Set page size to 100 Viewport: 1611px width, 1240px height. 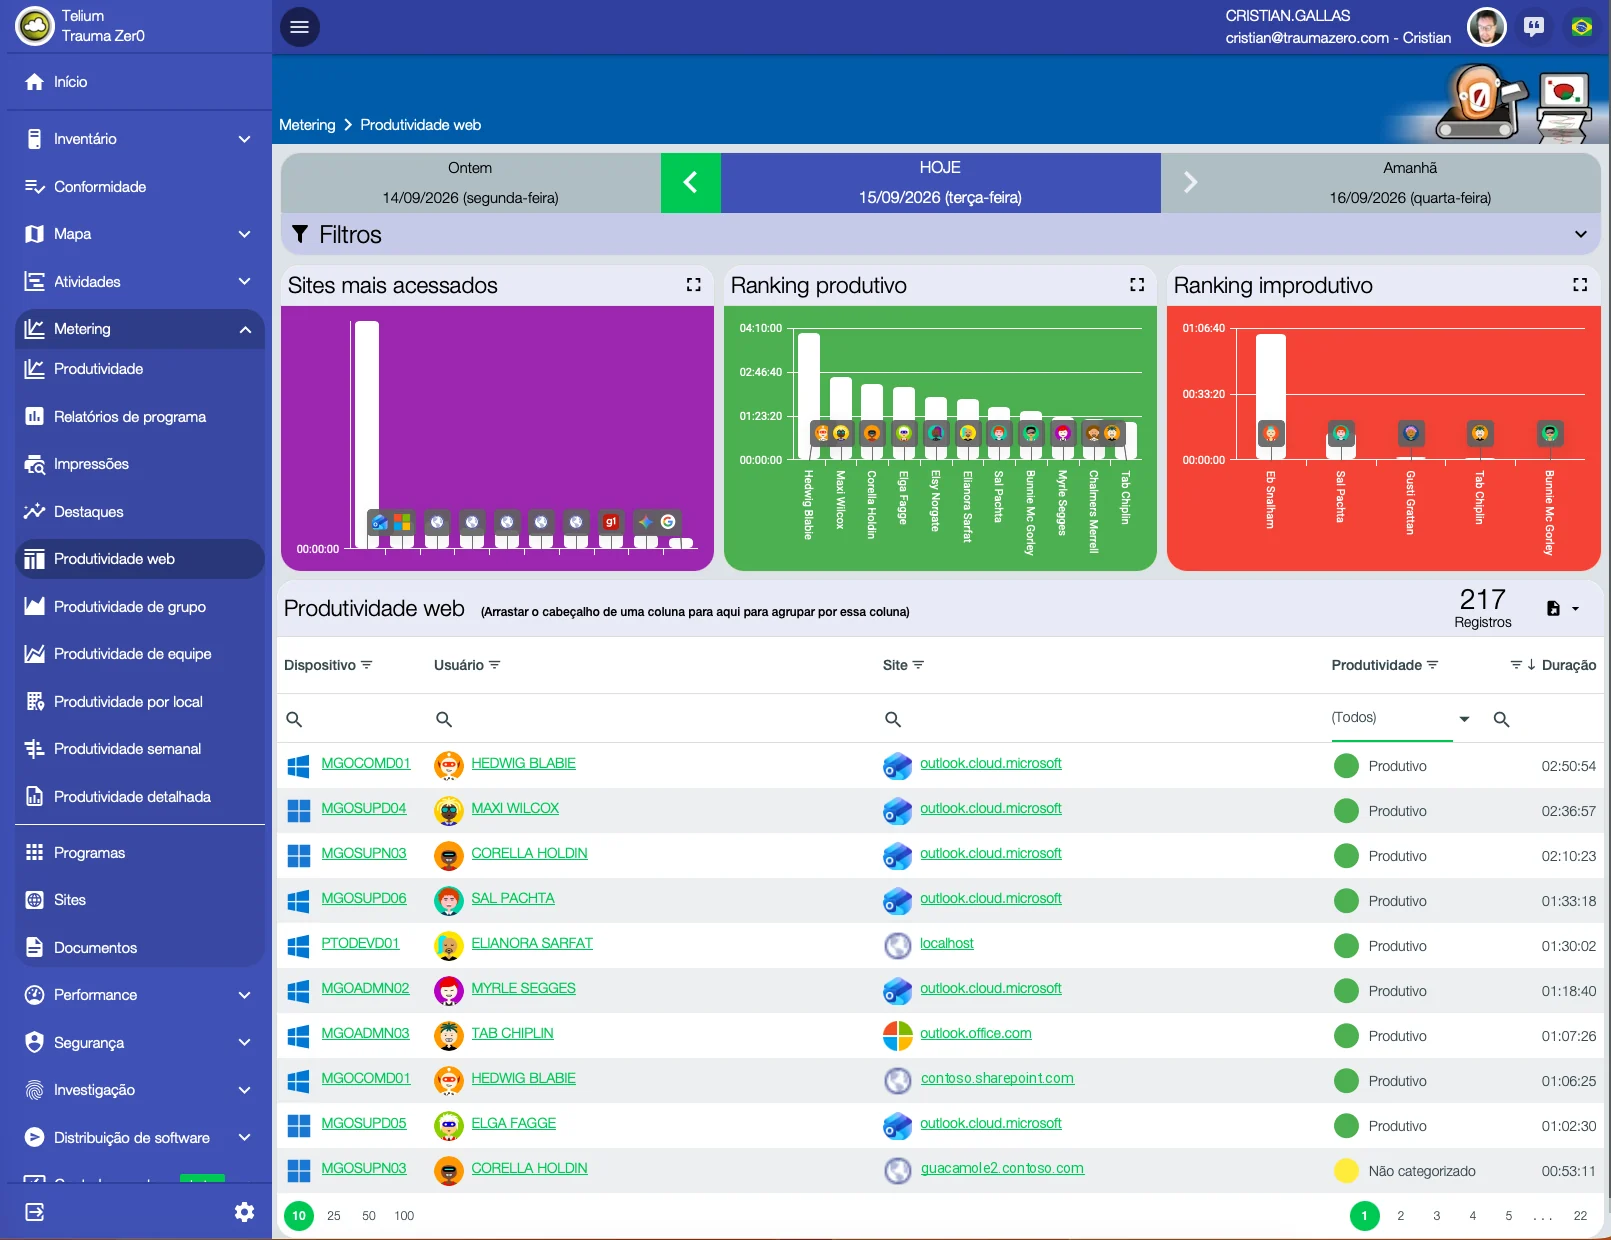tap(404, 1216)
